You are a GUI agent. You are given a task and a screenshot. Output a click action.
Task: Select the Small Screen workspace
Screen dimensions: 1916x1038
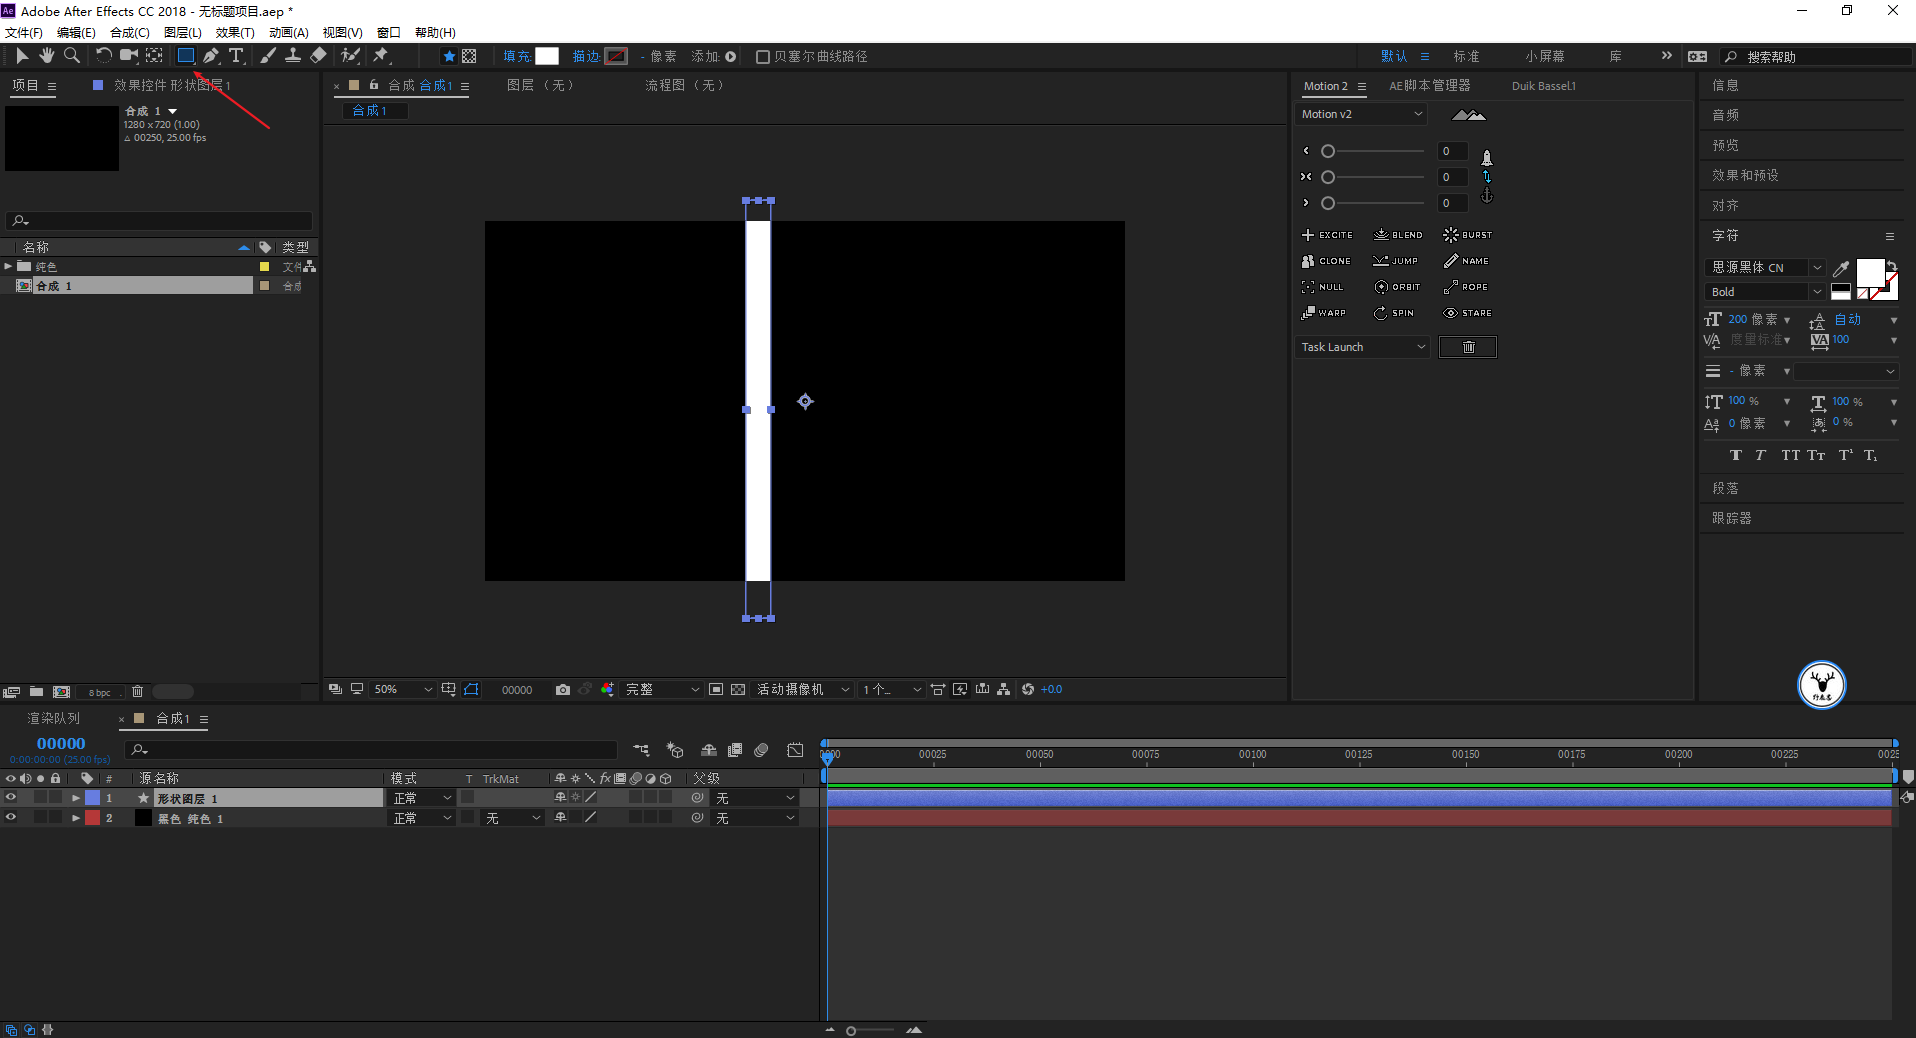(1545, 57)
